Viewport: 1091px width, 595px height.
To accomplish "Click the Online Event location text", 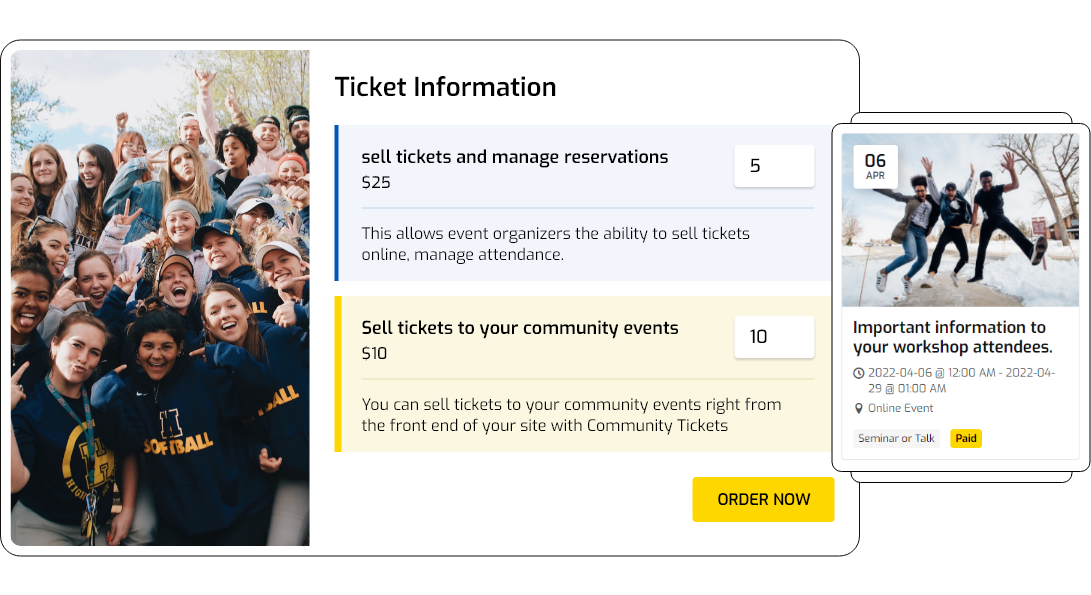I will pyautogui.click(x=900, y=408).
